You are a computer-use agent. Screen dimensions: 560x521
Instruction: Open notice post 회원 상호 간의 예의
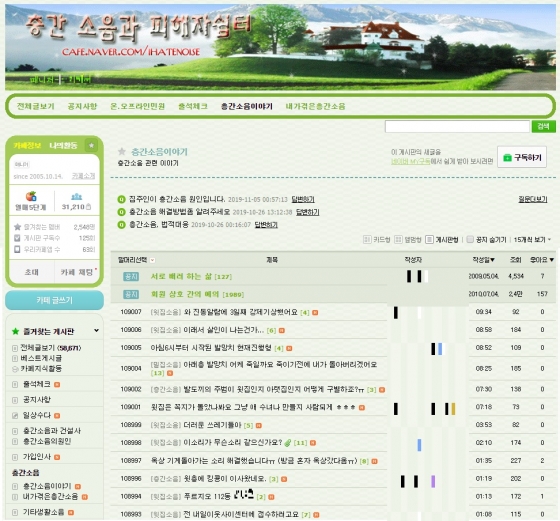point(185,294)
